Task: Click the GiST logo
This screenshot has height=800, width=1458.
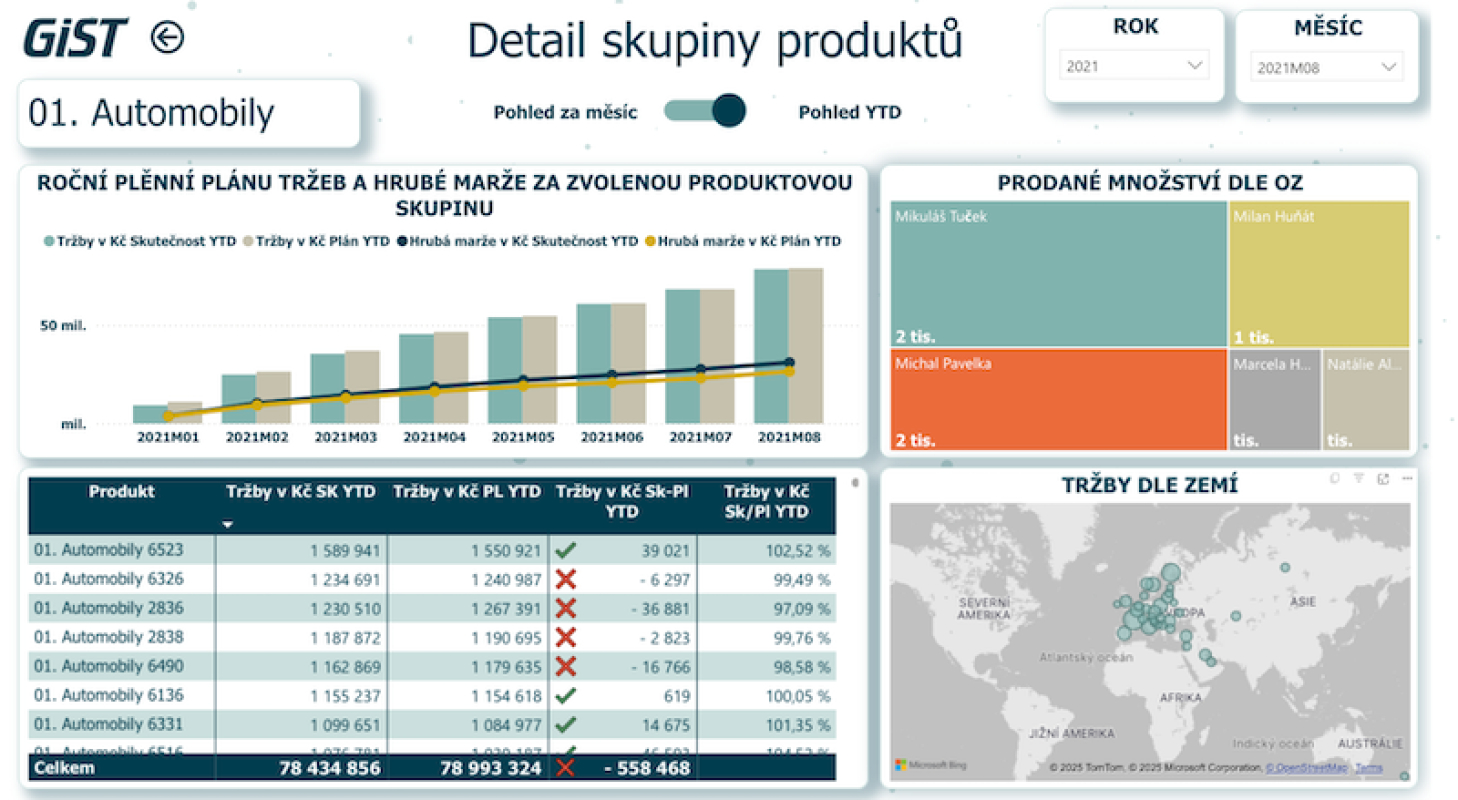Action: point(75,38)
